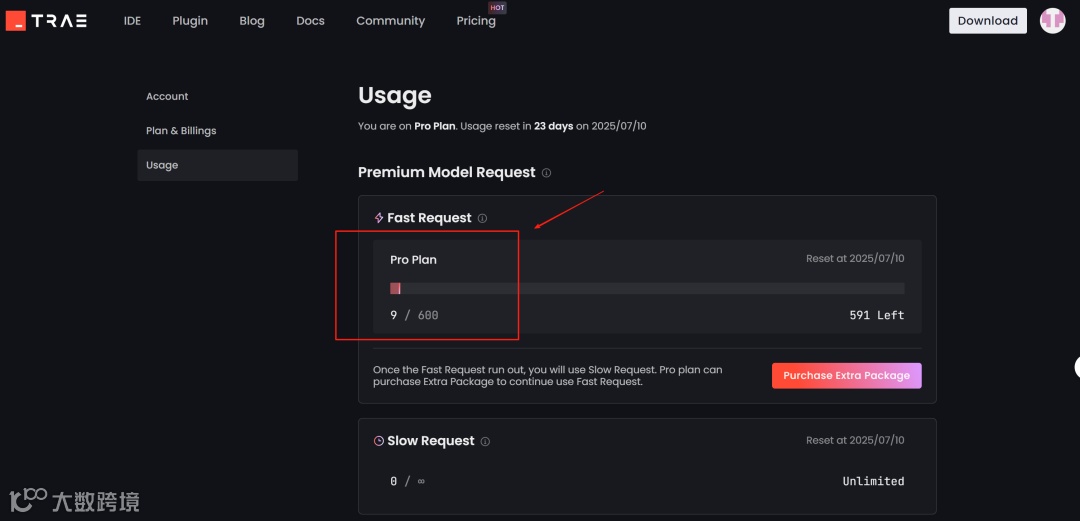Select Account in the sidebar
The height and width of the screenshot is (521, 1080).
click(x=167, y=97)
